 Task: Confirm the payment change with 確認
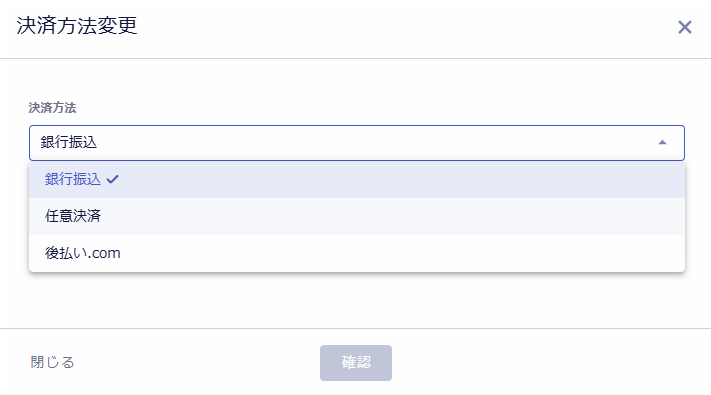coord(356,363)
